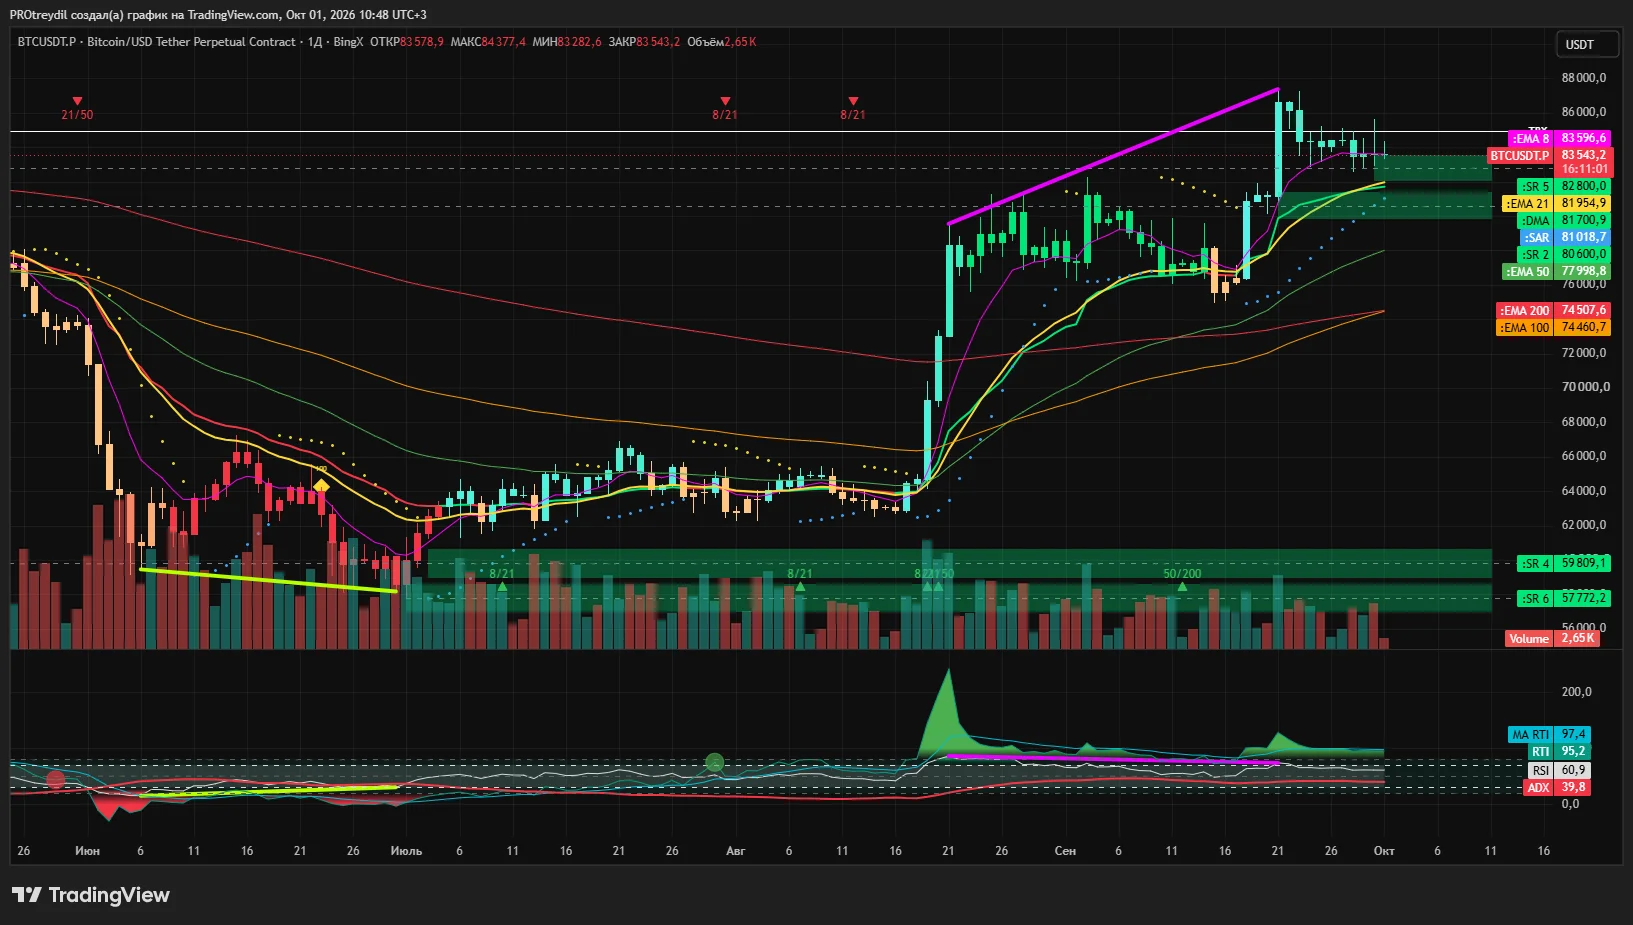
Task: Select the :SR 2 level label
Action: (1564, 254)
